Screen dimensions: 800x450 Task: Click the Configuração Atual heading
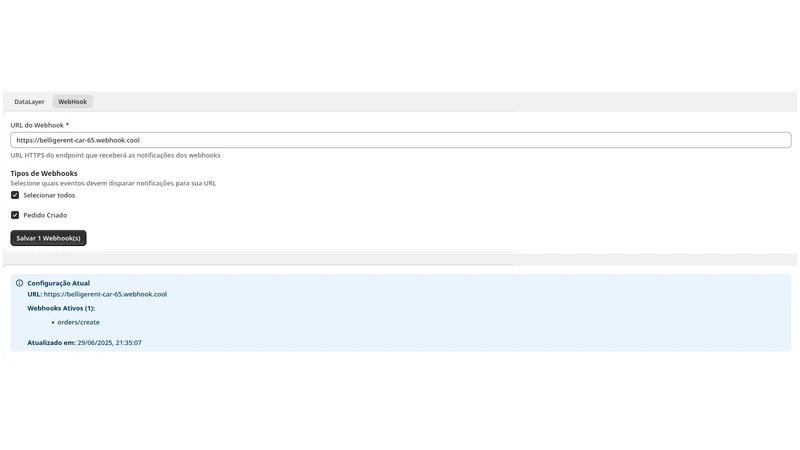tap(59, 283)
